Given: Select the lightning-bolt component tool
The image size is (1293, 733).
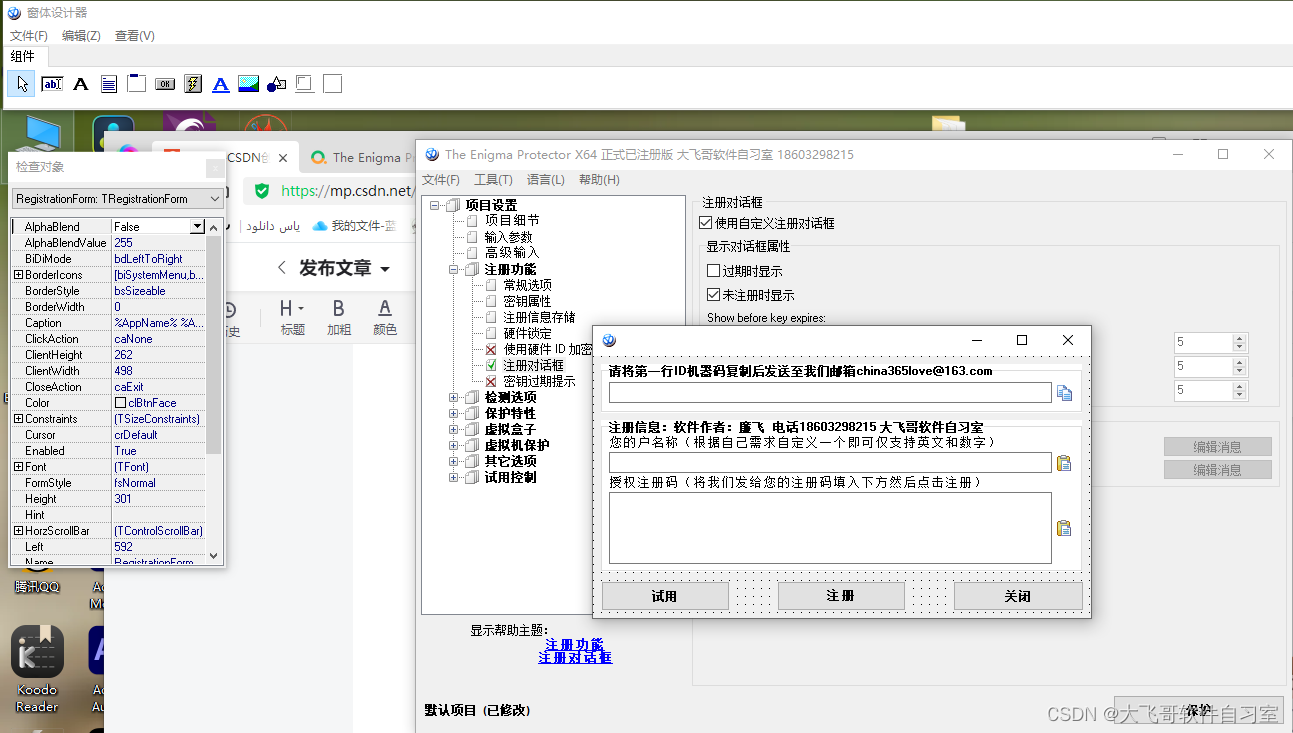Looking at the screenshot, I should click(x=192, y=83).
